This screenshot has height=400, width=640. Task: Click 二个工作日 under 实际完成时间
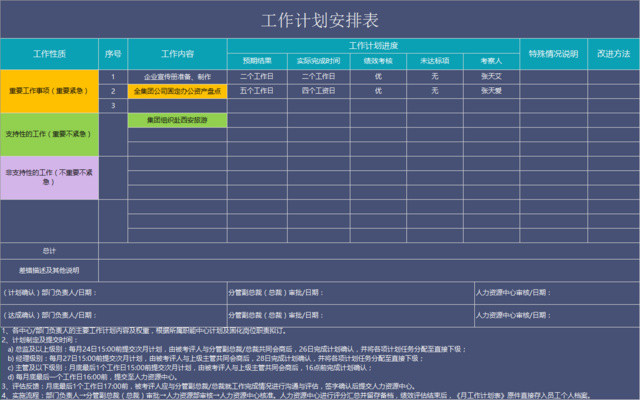click(x=318, y=77)
